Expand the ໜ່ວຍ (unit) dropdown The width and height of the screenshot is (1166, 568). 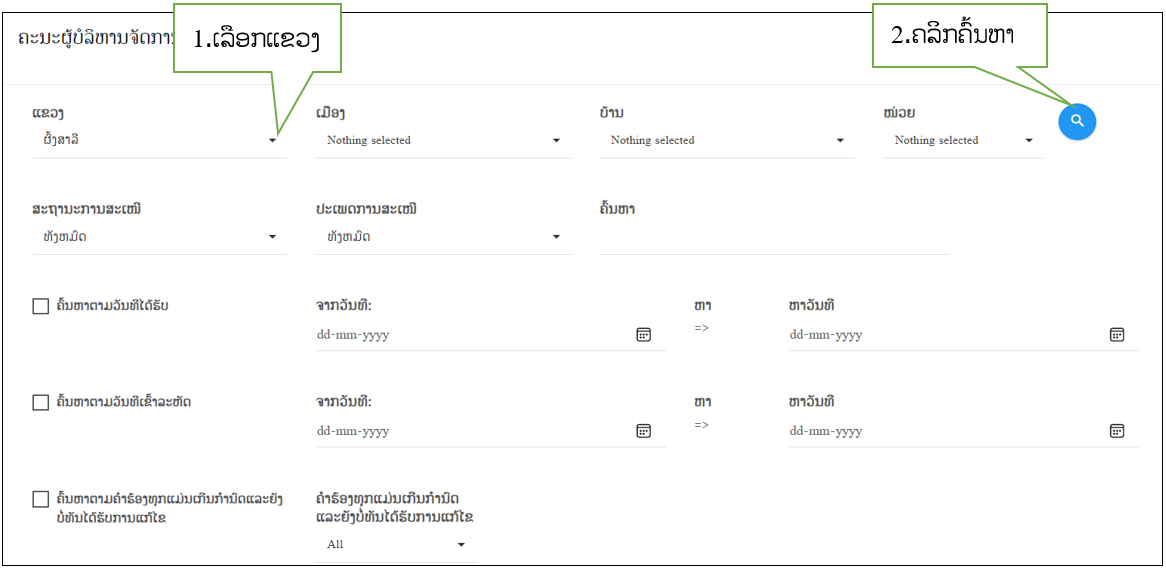[x=963, y=141]
